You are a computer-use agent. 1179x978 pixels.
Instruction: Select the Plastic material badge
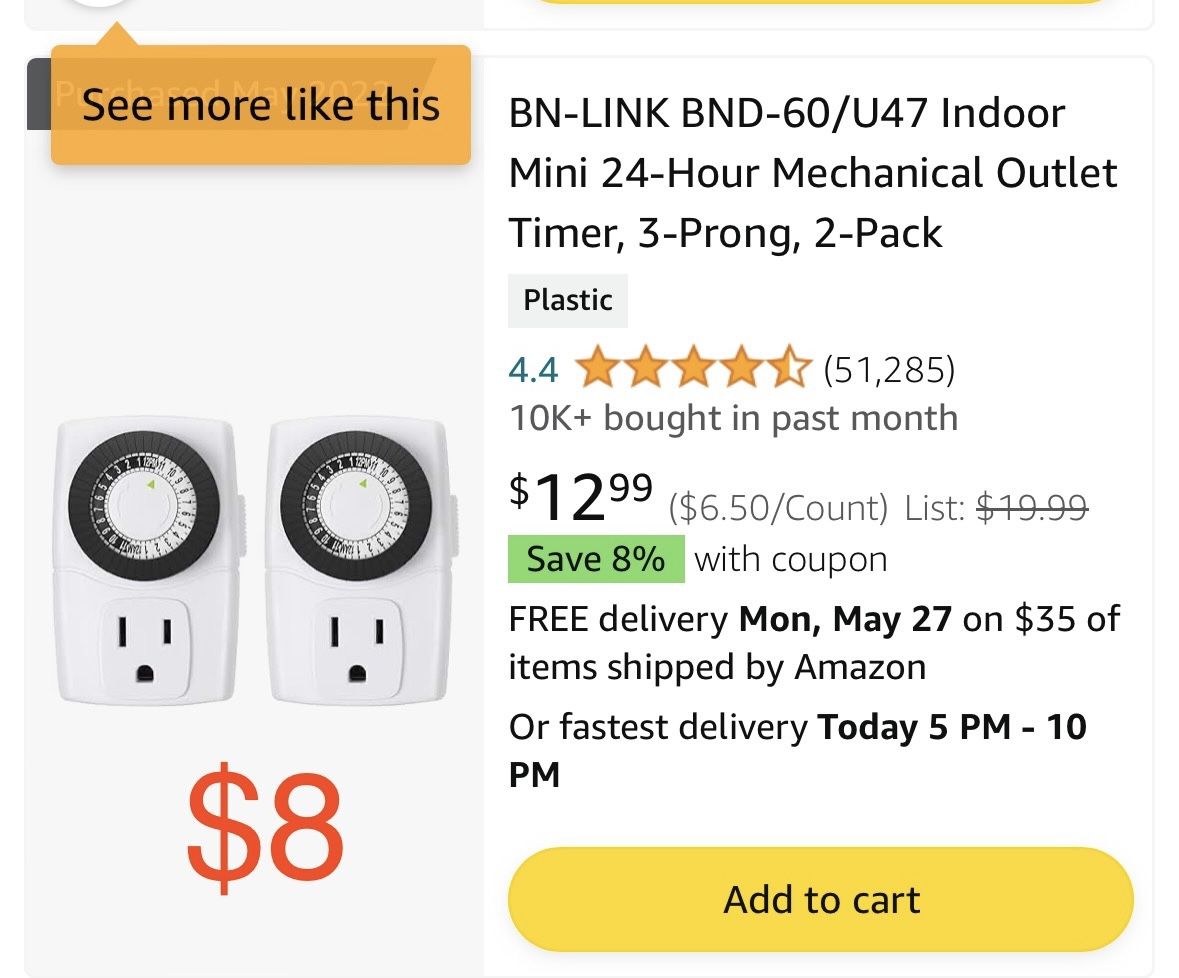click(567, 299)
